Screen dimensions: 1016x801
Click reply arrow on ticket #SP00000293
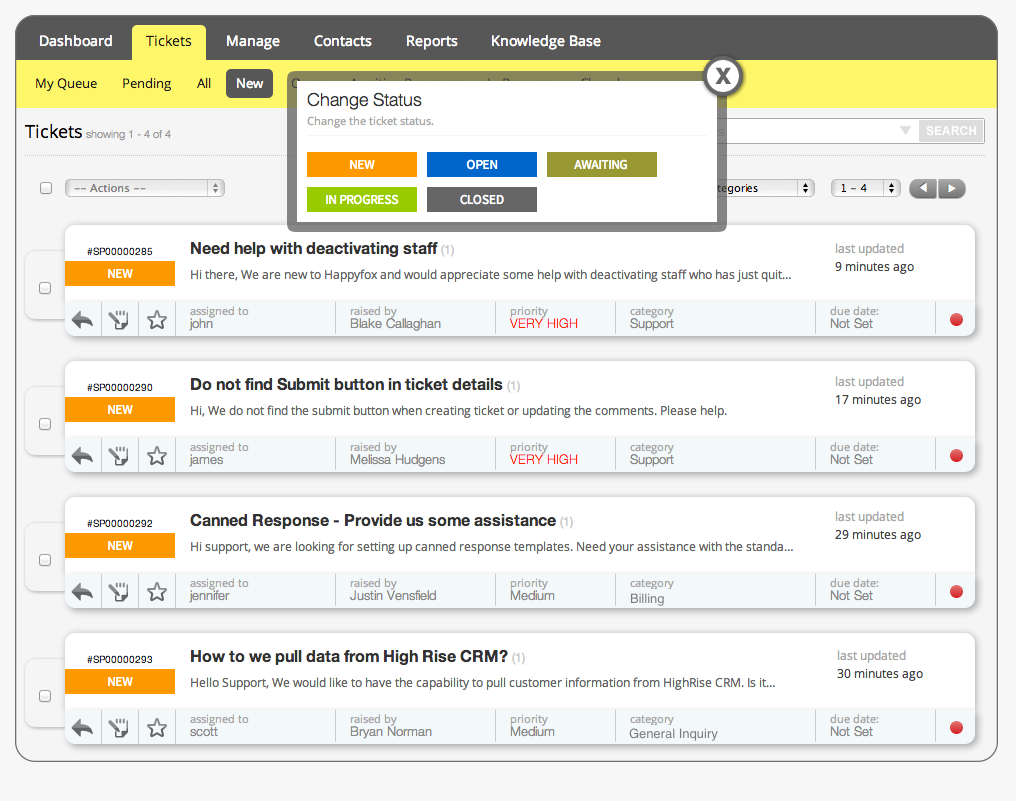tap(83, 728)
